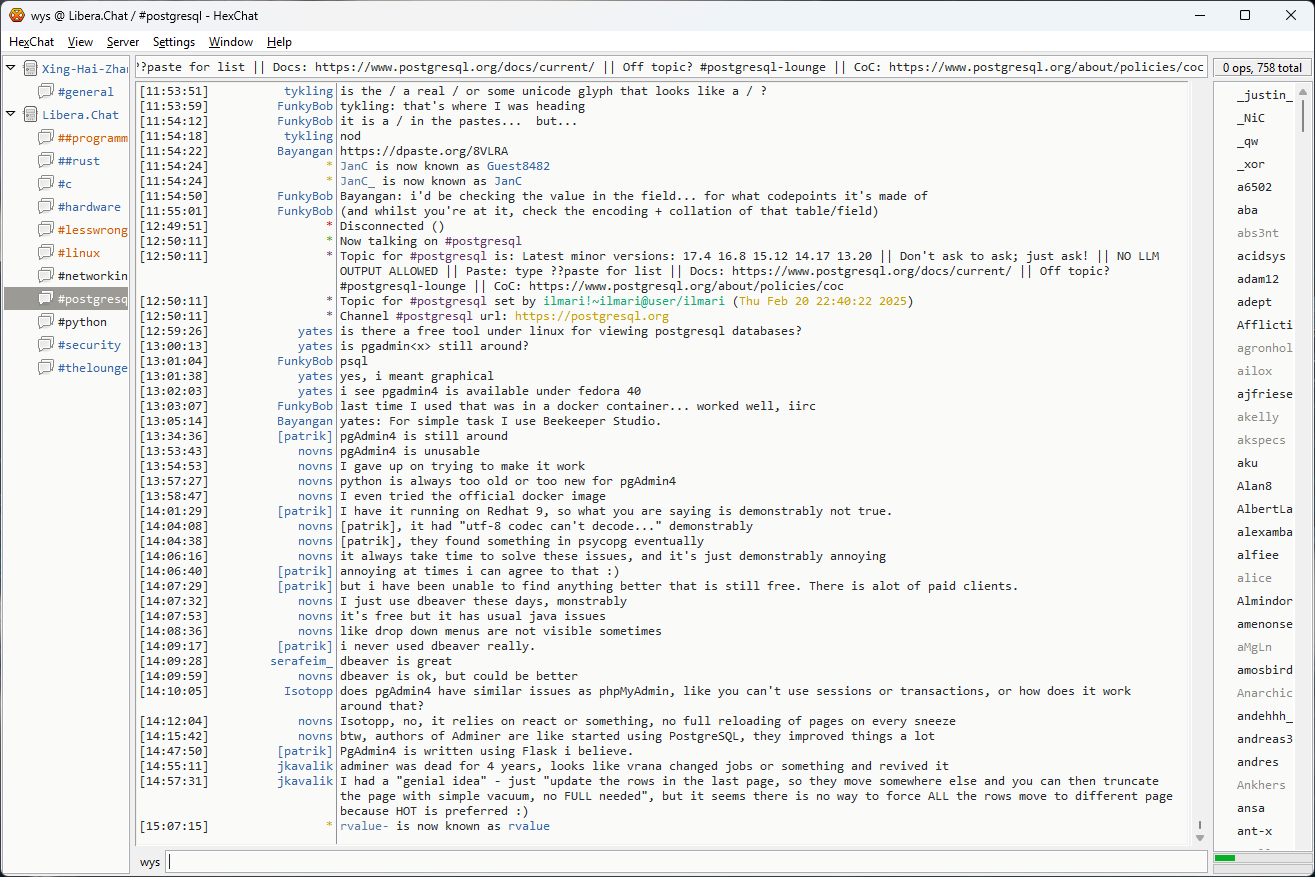Click the icon beside #thelounge channel
This screenshot has height=877, width=1315.
[45, 368]
